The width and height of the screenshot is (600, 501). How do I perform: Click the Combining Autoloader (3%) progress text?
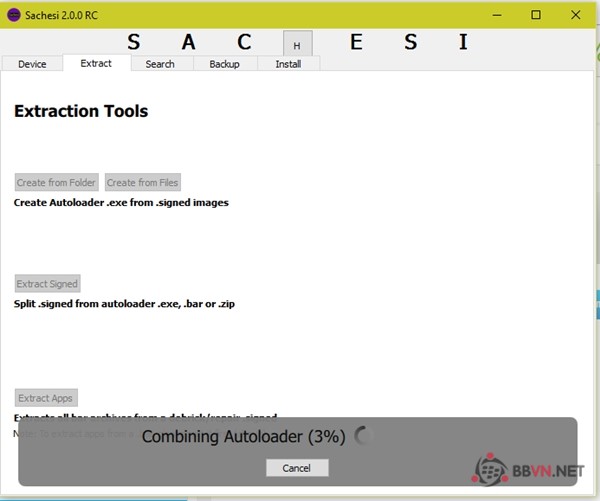click(x=243, y=437)
